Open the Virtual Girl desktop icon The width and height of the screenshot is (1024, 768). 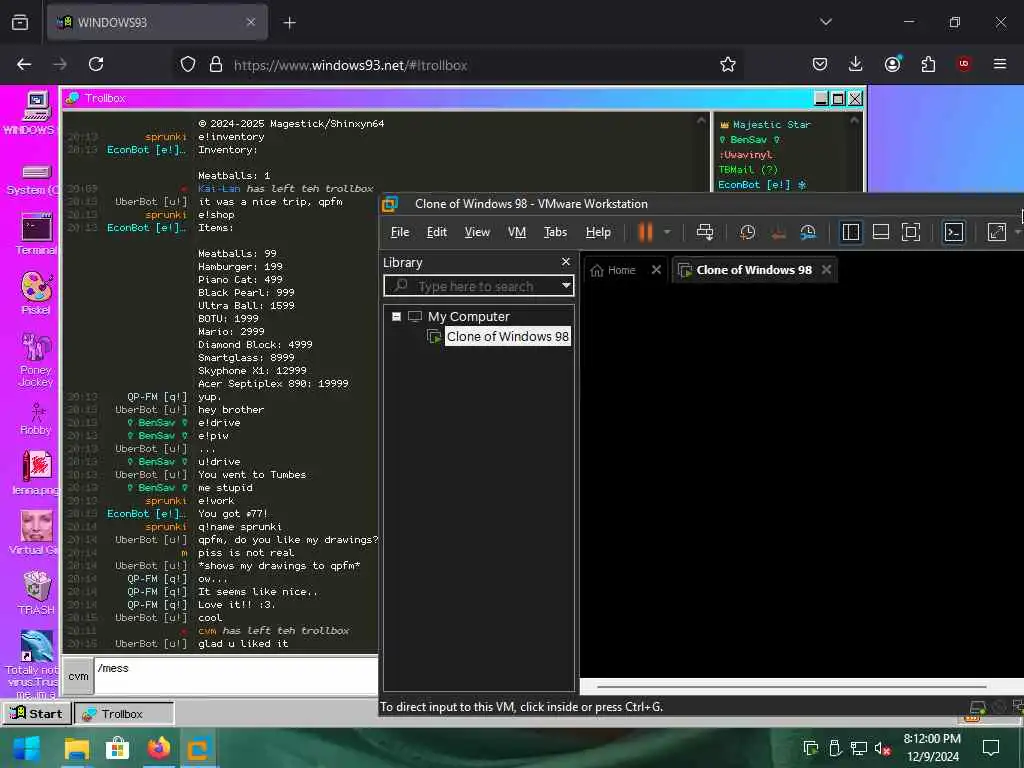tap(35, 532)
